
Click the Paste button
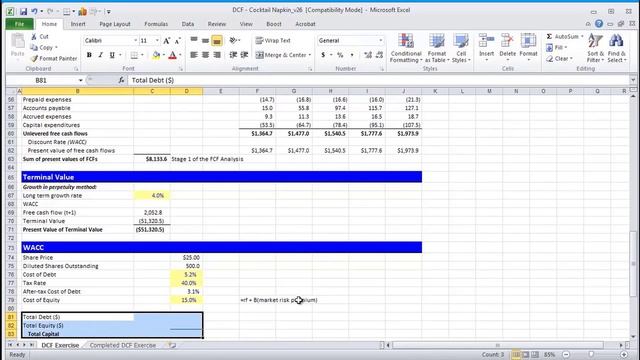coord(18,45)
